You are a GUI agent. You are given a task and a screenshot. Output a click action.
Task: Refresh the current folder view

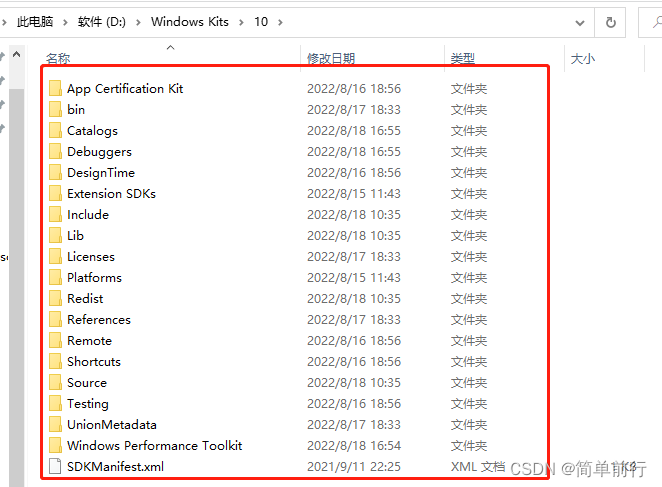click(x=610, y=22)
